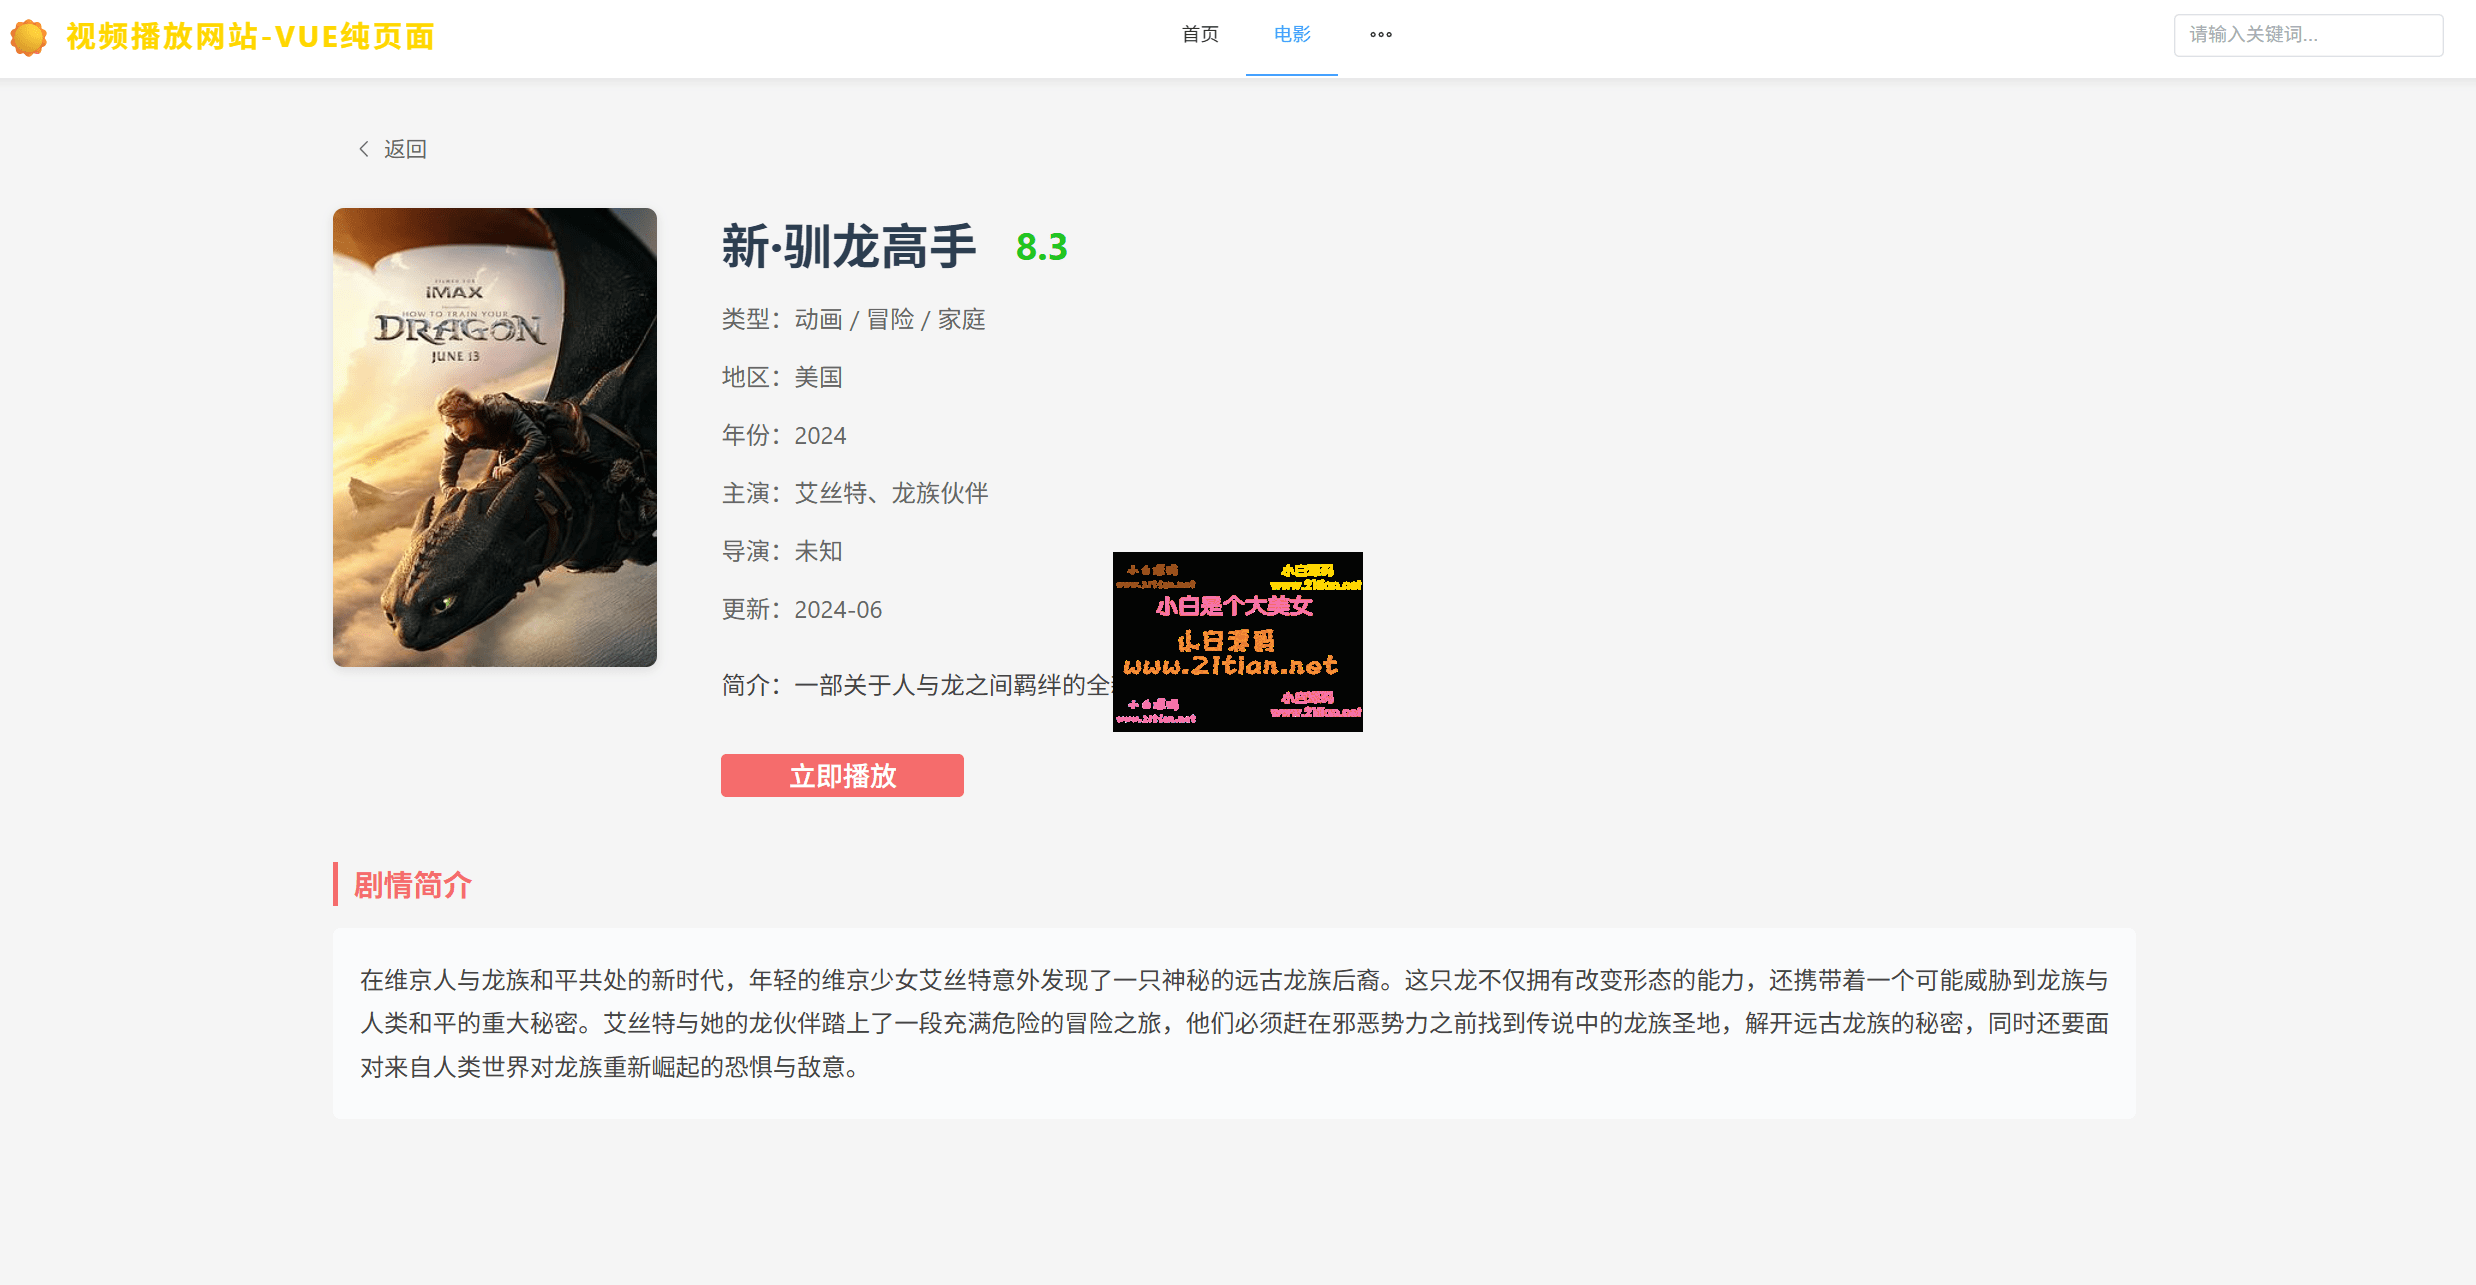The image size is (2476, 1285).
Task: Click the orange sun site logo
Action: [29, 37]
